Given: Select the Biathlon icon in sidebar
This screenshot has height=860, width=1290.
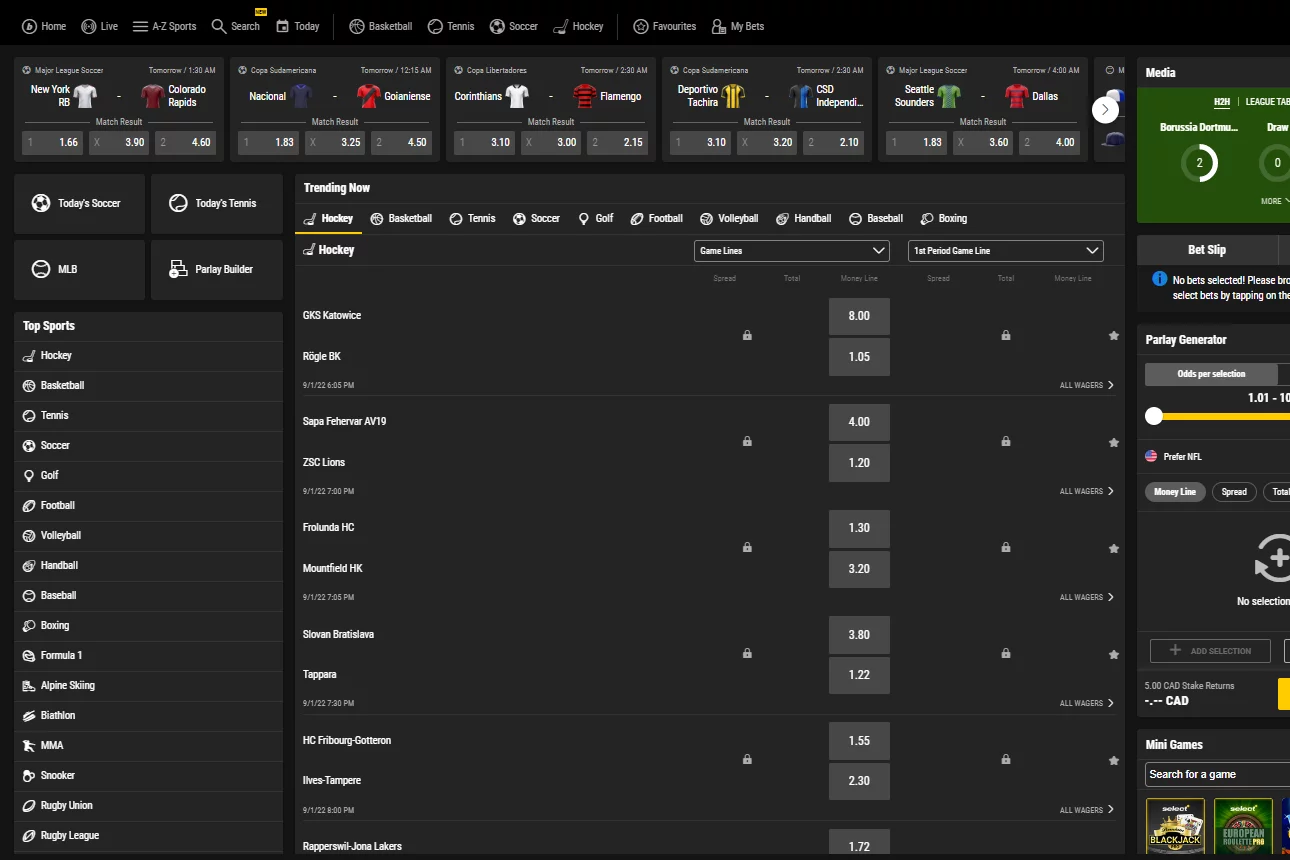Looking at the screenshot, I should point(29,716).
